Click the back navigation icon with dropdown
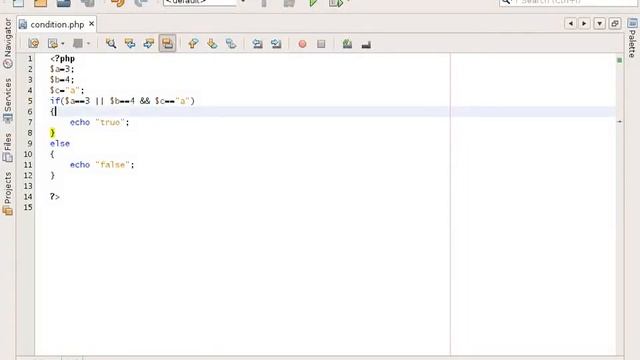640x360 pixels. point(52,44)
